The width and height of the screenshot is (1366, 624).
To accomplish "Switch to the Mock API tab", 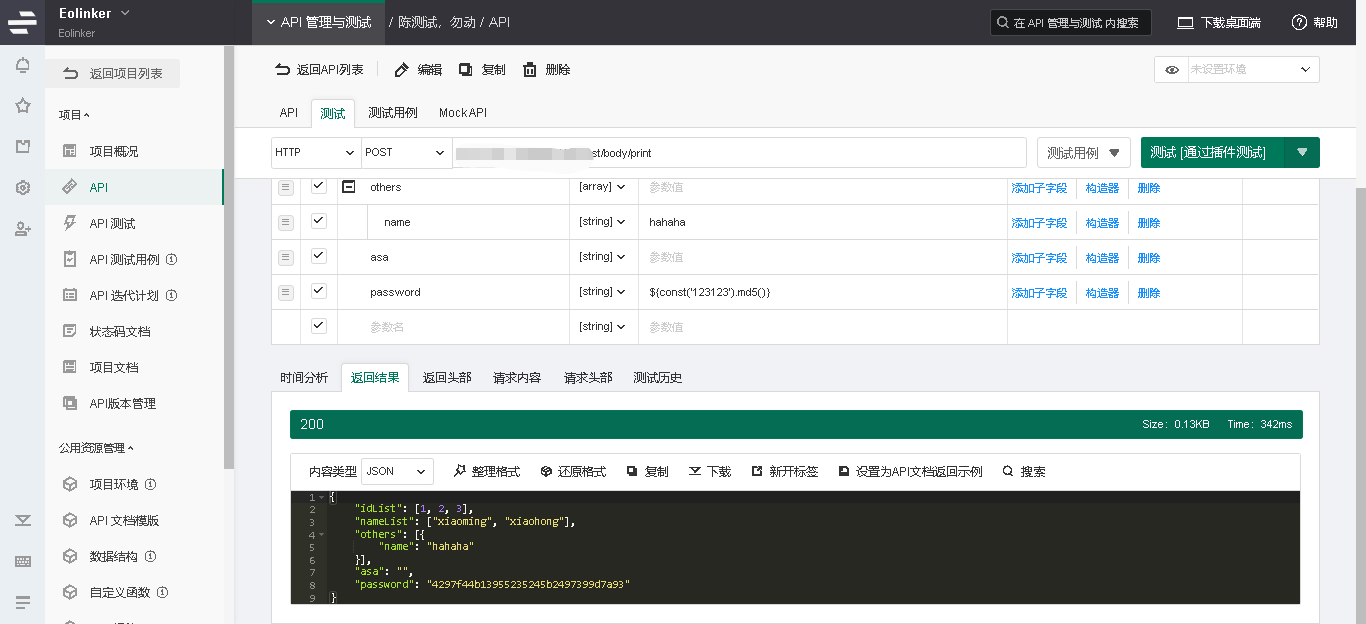I will [462, 113].
